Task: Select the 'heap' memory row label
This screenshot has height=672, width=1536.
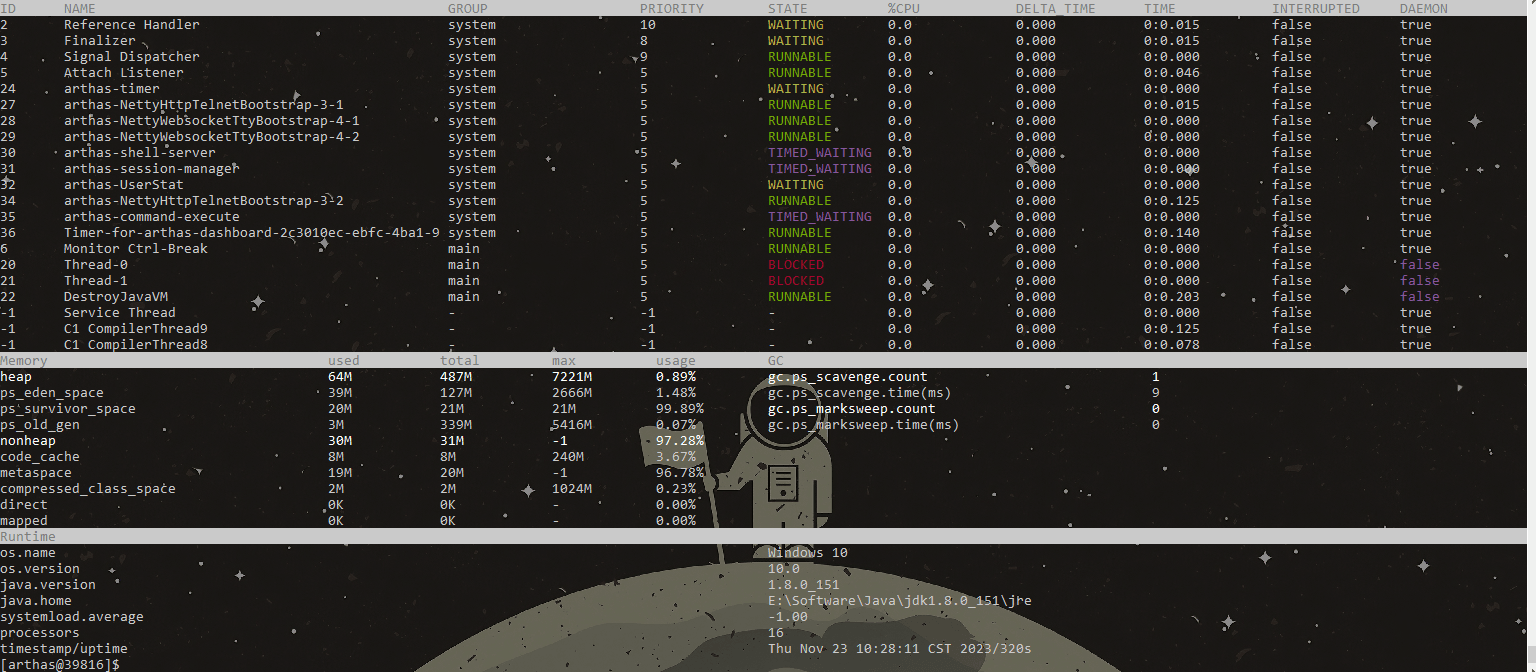Action: (16, 377)
